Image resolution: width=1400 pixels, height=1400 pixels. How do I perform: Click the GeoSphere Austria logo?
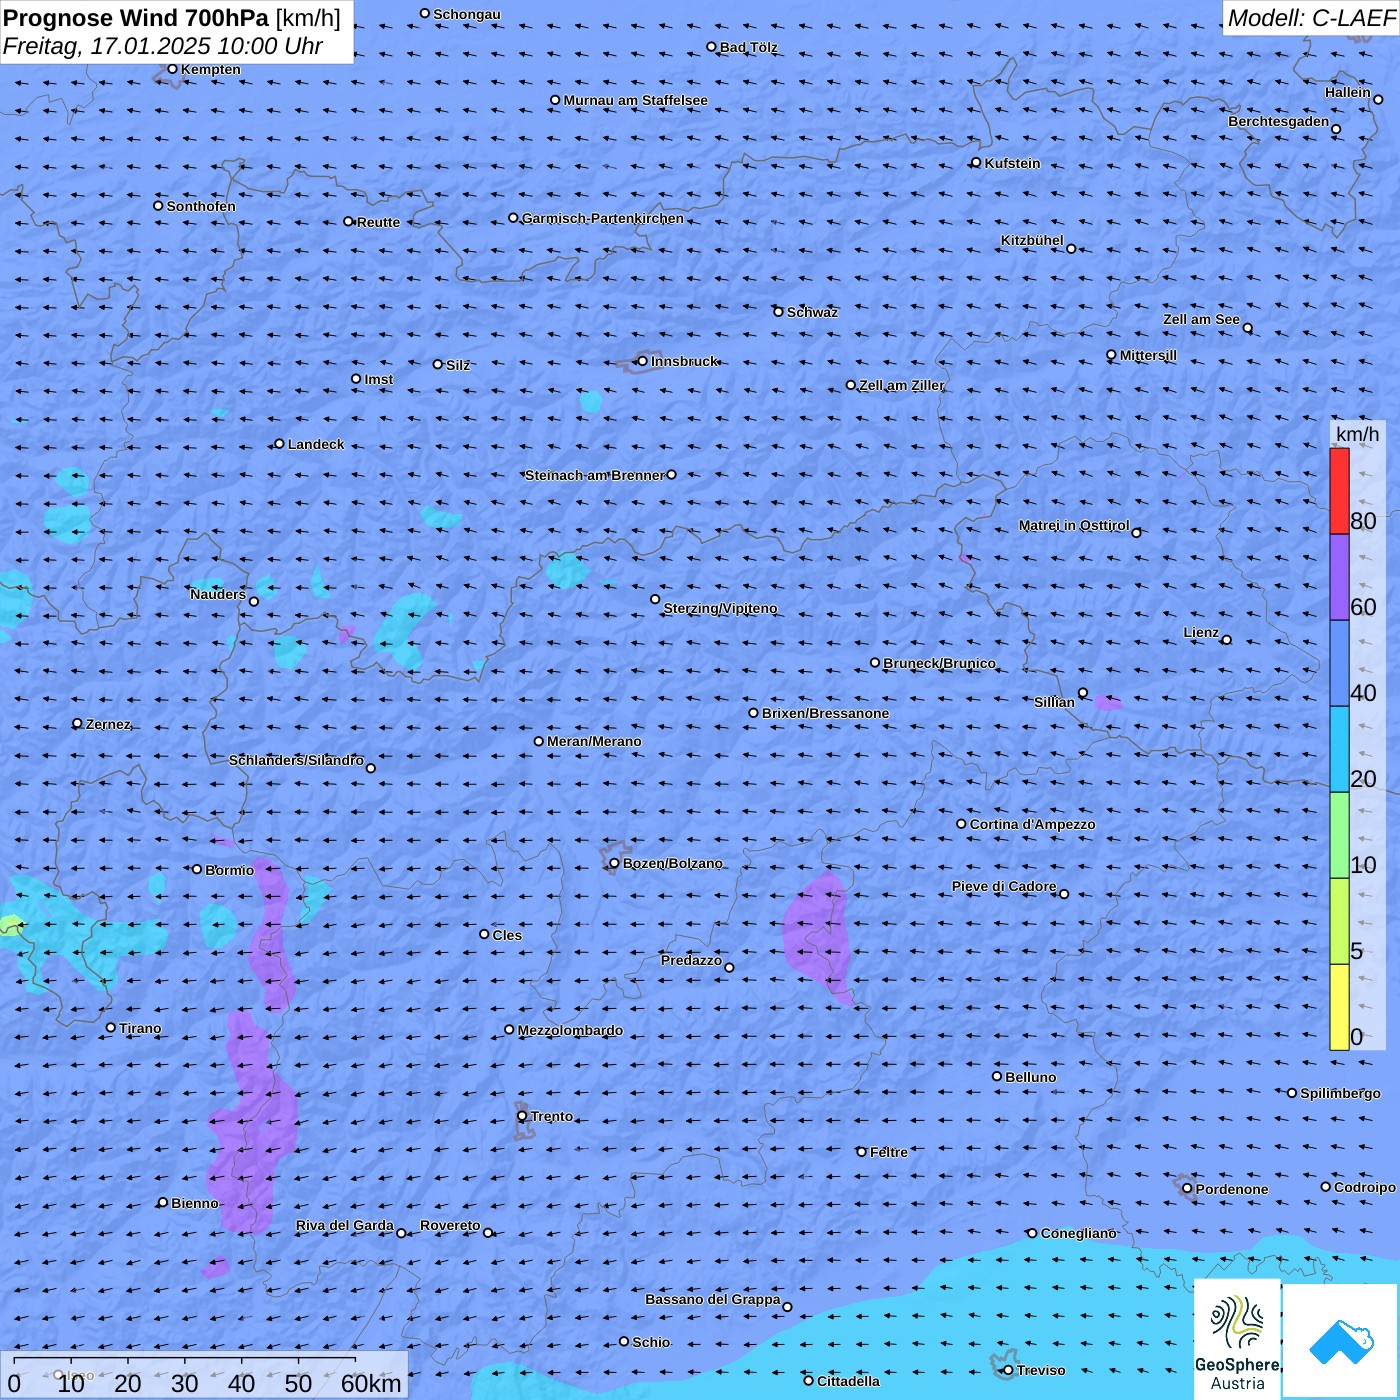1237,1340
